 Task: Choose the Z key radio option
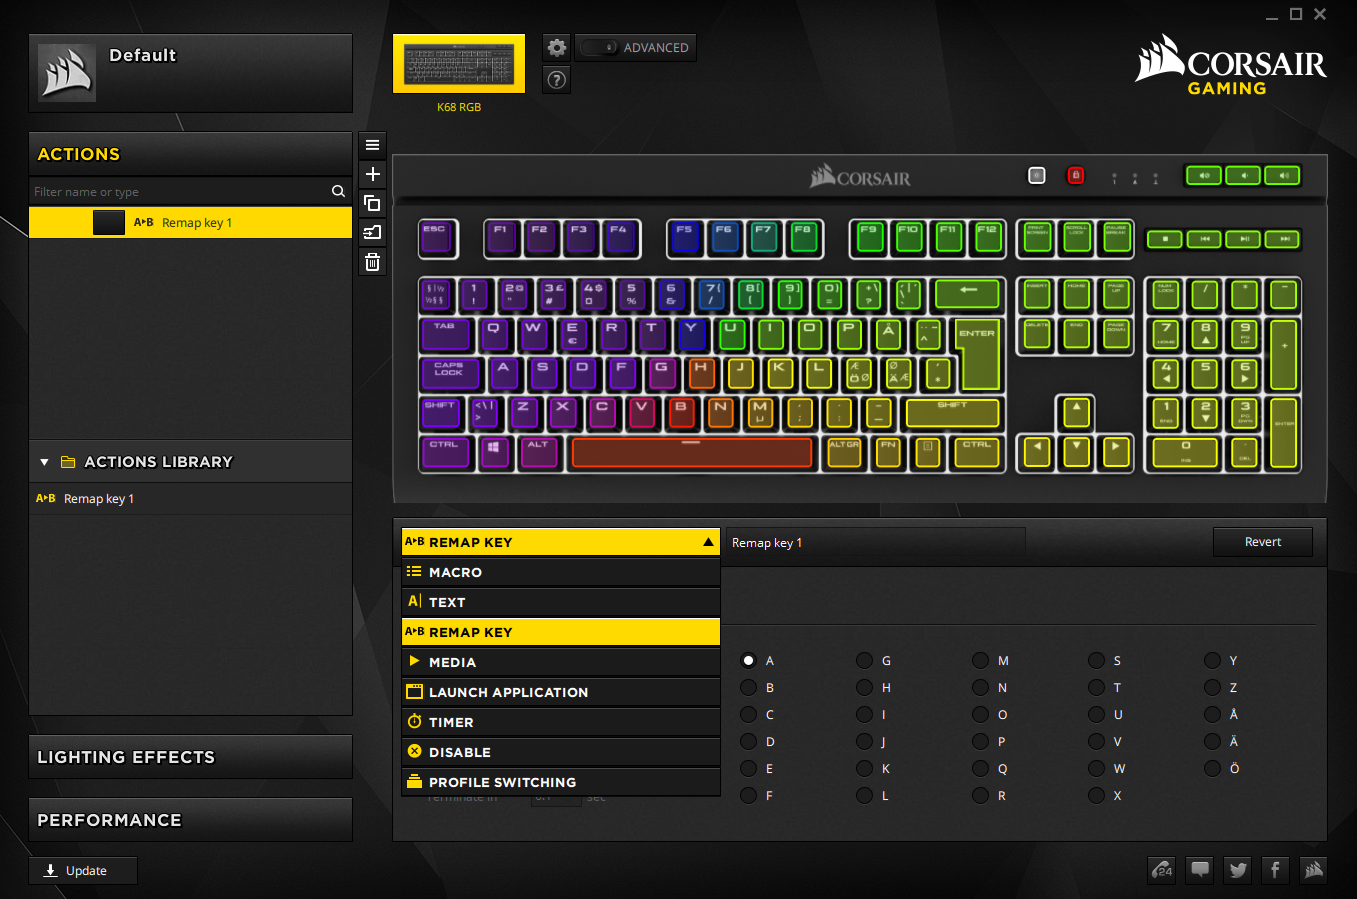[x=1212, y=688]
